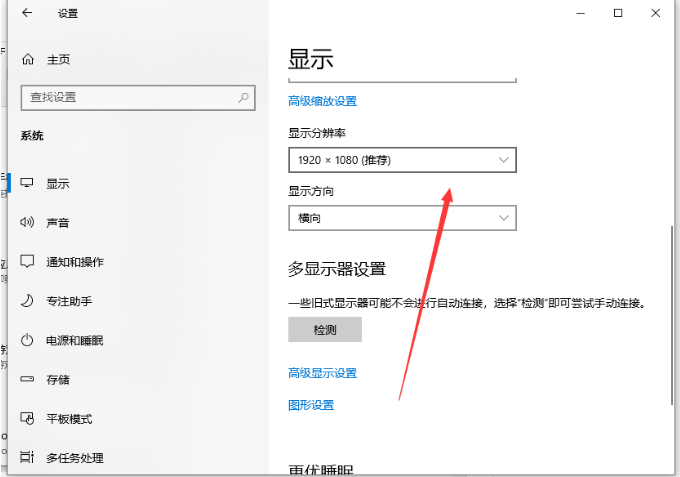The height and width of the screenshot is (477, 680).
Task: Close the 设置 window
Action: (x=656, y=13)
